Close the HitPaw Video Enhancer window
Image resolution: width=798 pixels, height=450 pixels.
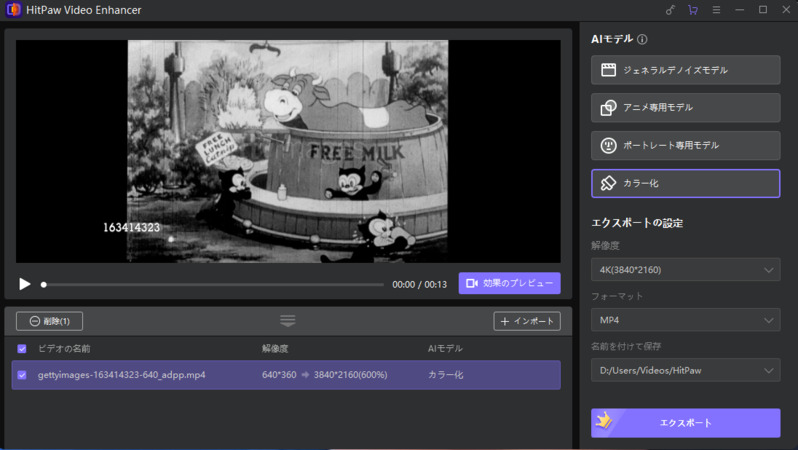click(x=786, y=10)
